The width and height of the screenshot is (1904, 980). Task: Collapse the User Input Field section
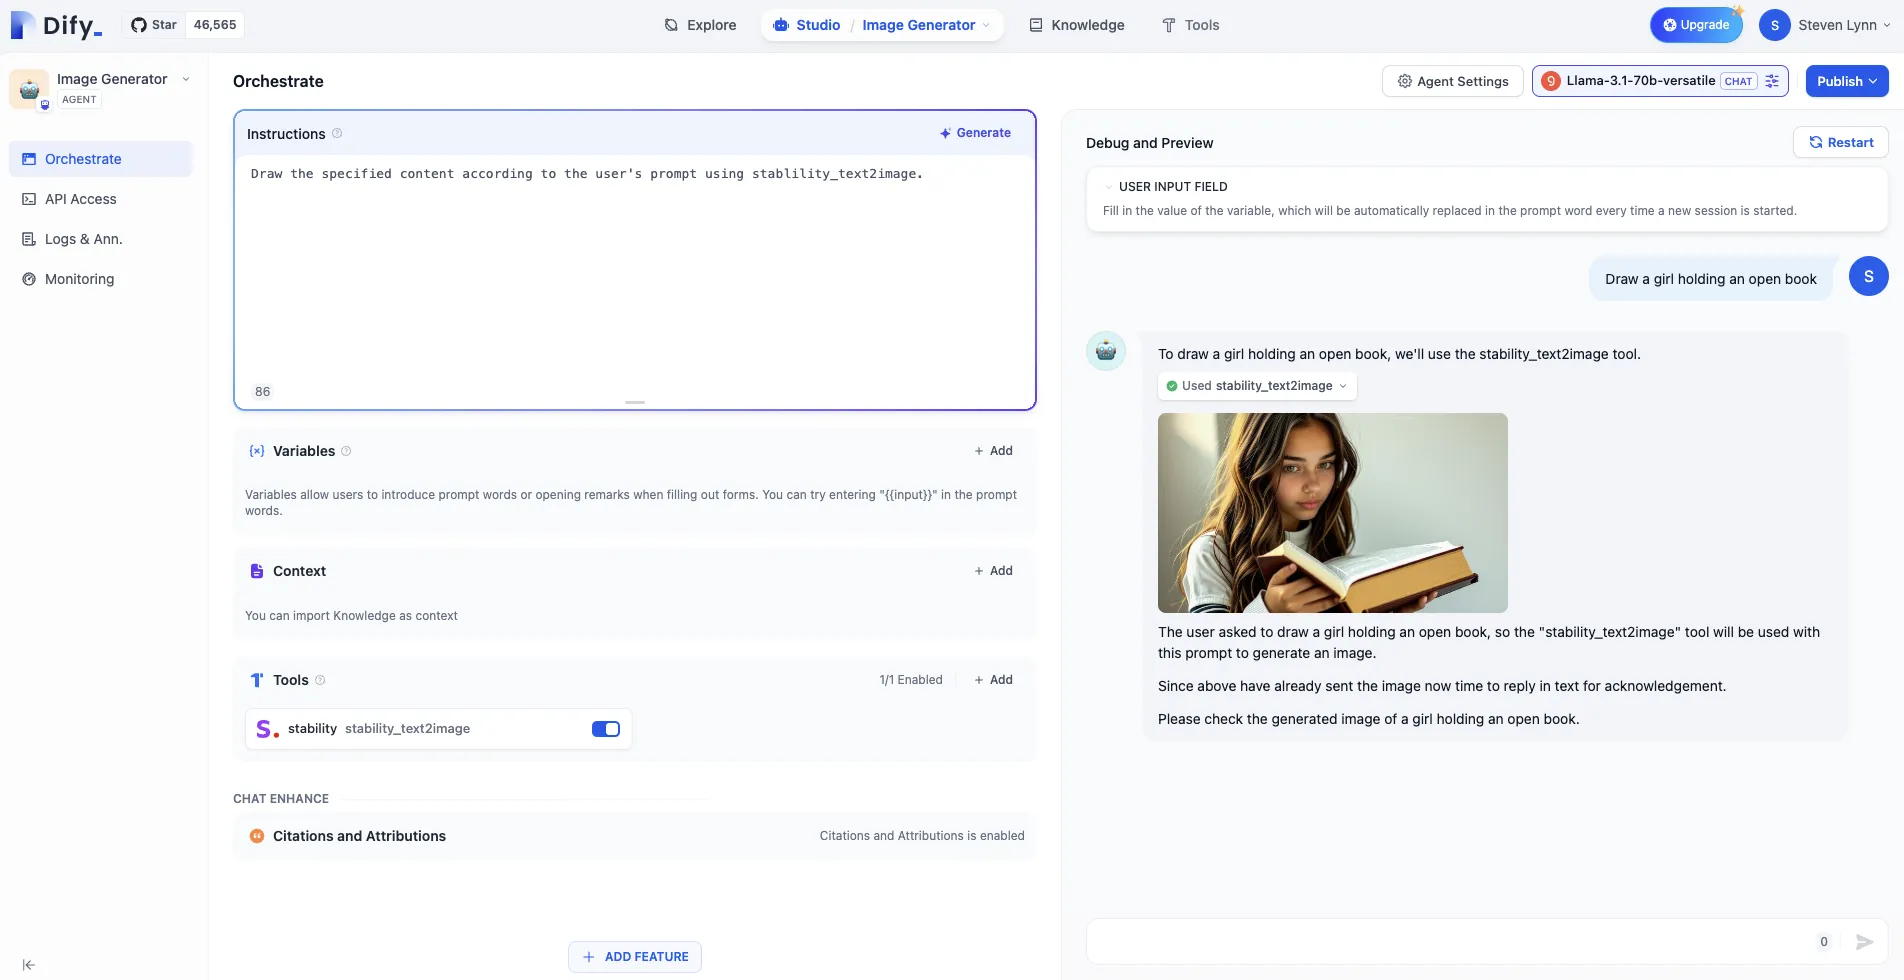[1109, 187]
